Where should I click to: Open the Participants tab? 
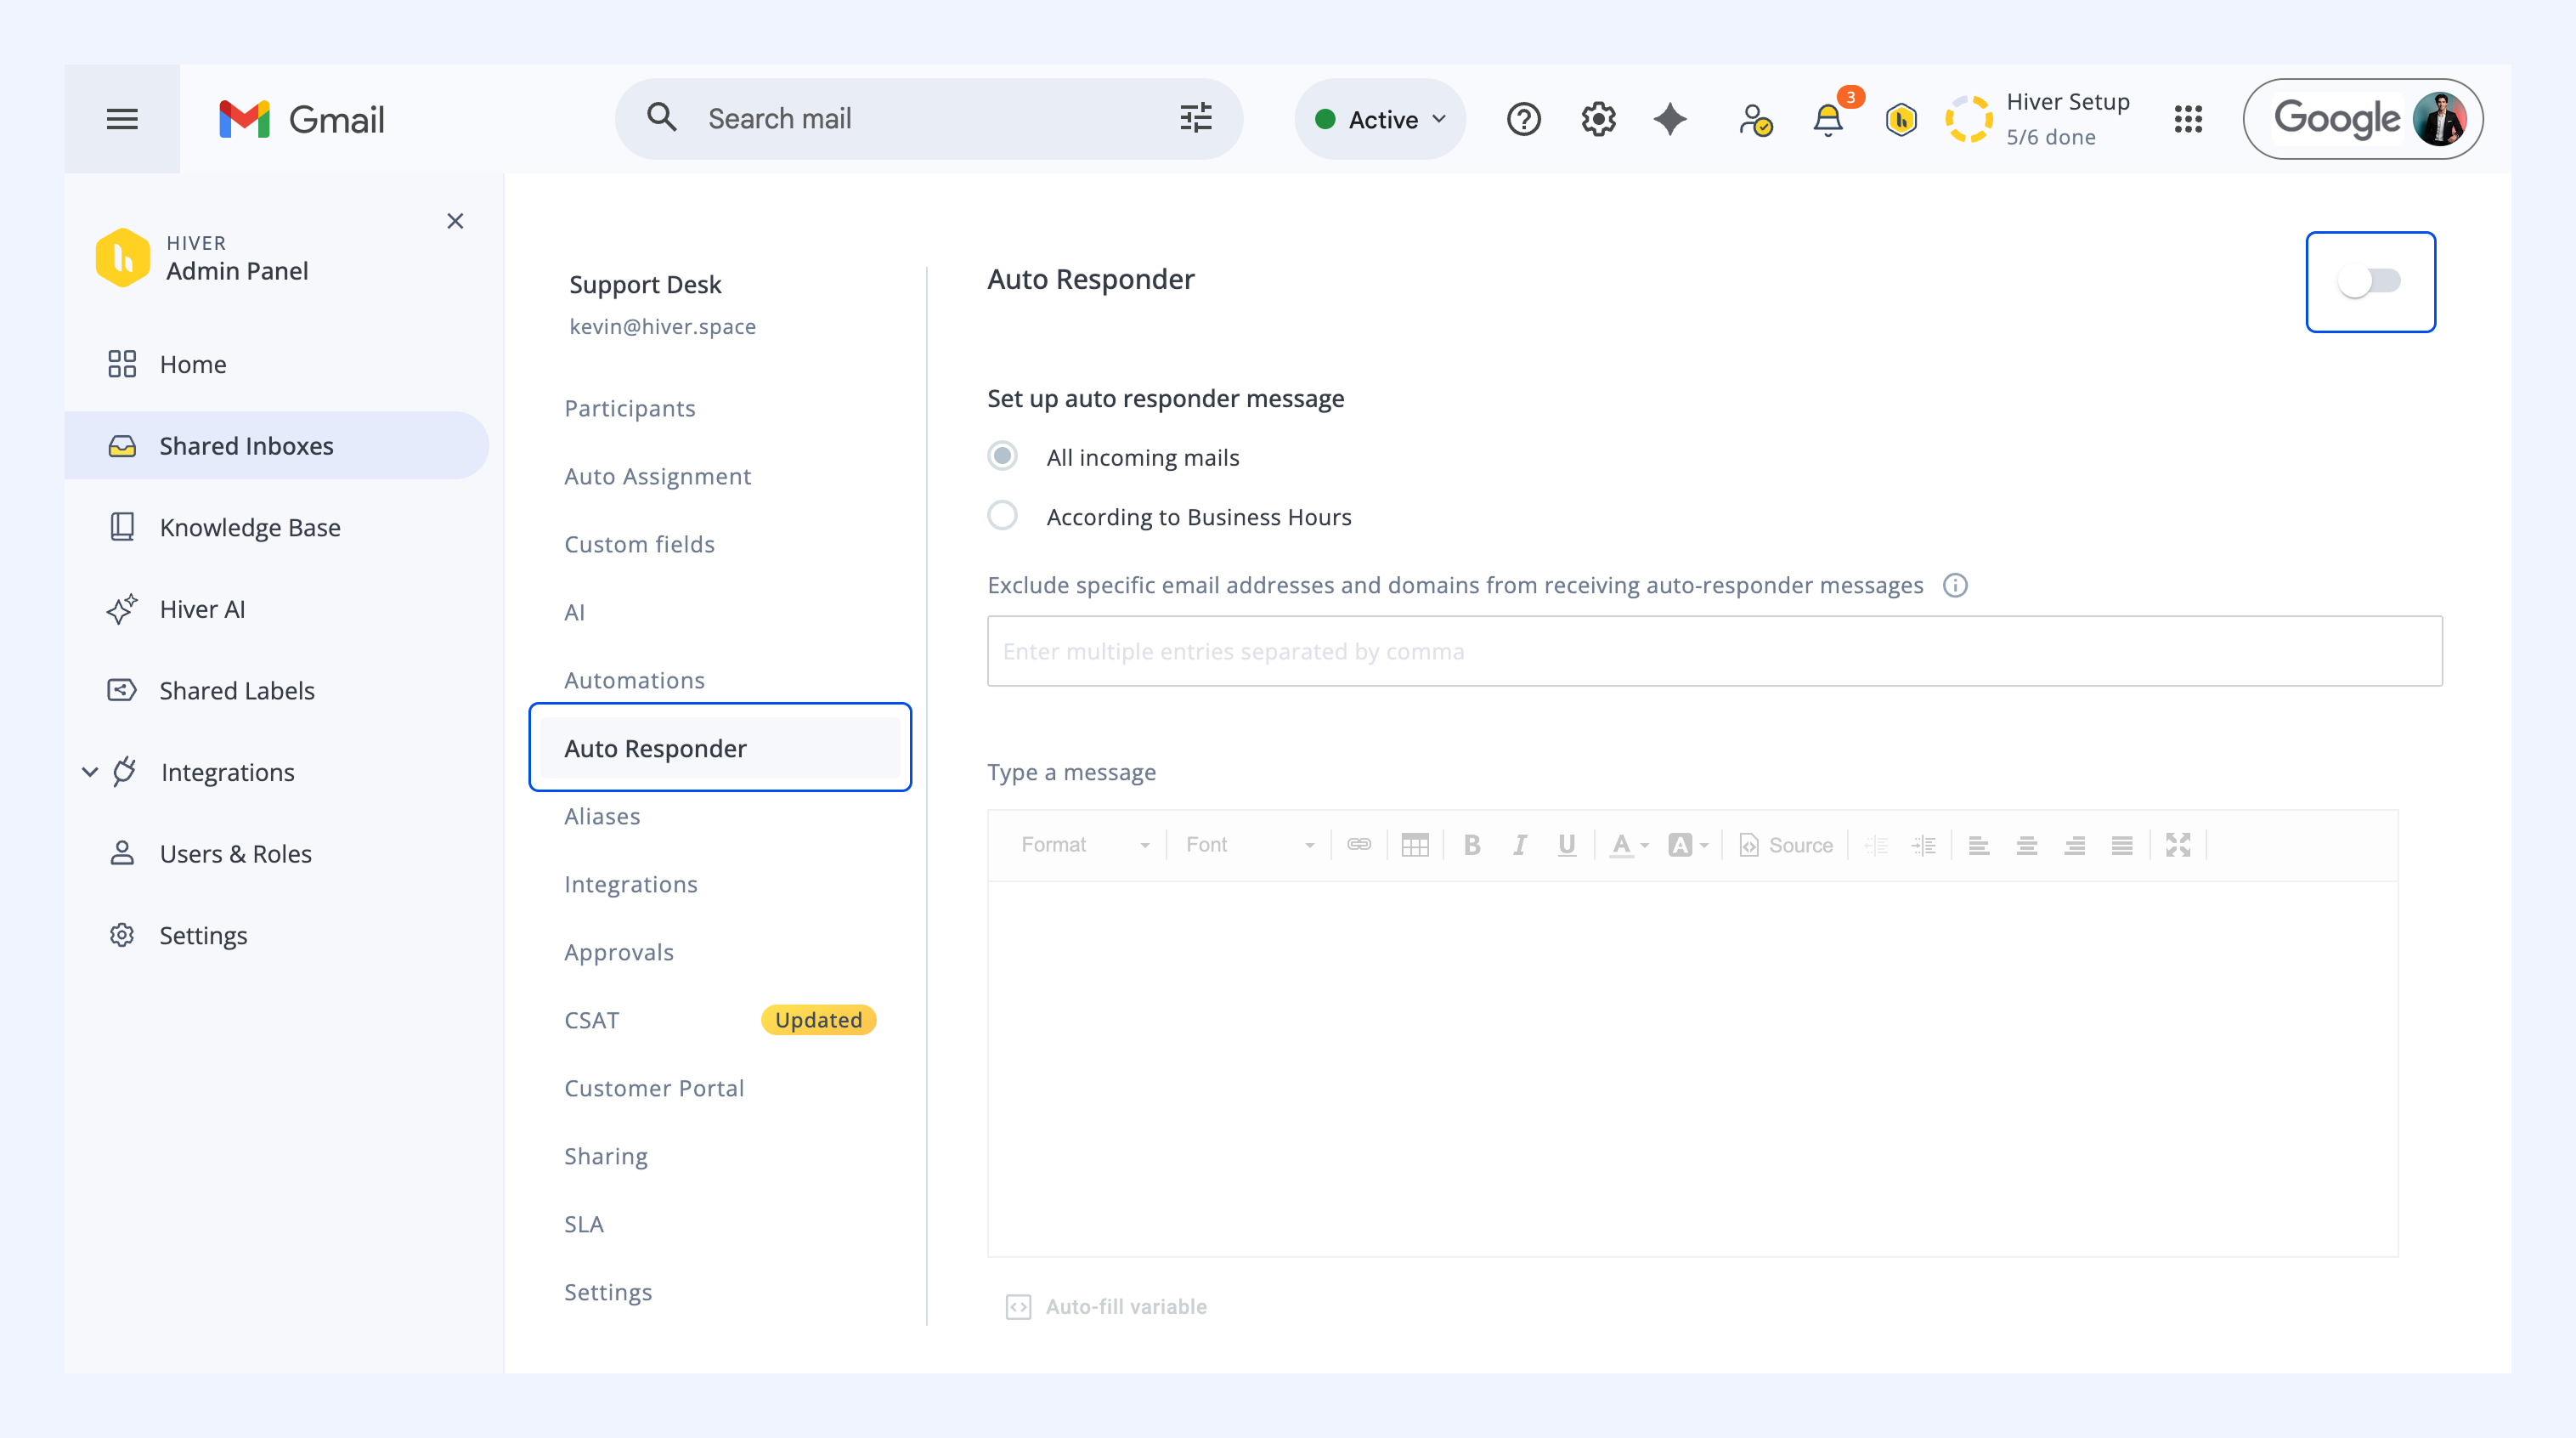(x=630, y=408)
